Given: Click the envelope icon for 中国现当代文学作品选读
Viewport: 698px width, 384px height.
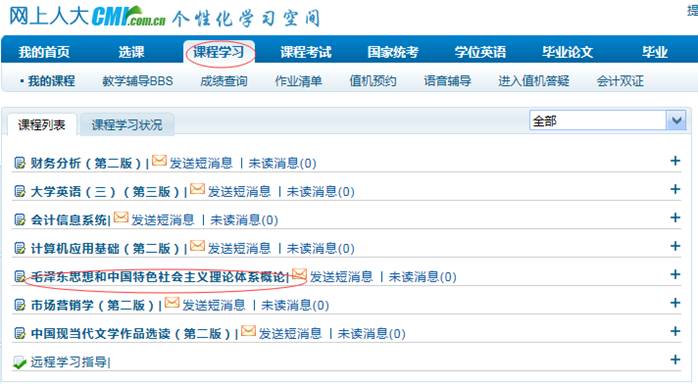Looking at the screenshot, I should [x=248, y=331].
